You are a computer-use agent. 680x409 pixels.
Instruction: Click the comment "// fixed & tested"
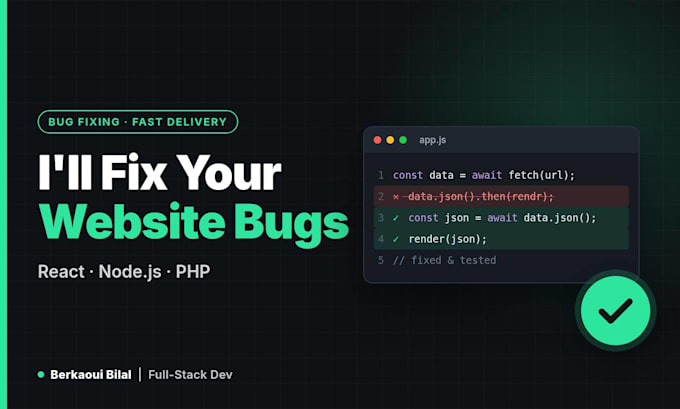point(445,260)
